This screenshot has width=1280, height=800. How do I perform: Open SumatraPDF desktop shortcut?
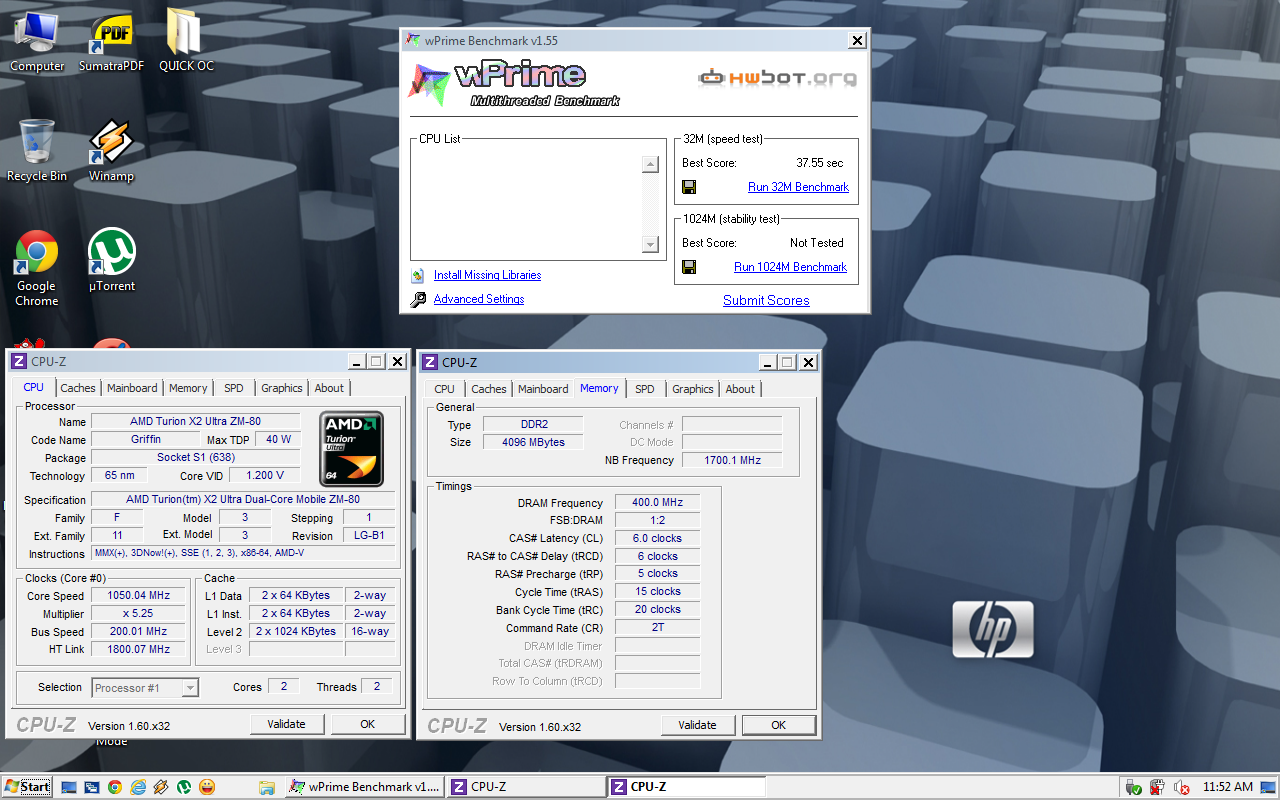pos(111,40)
